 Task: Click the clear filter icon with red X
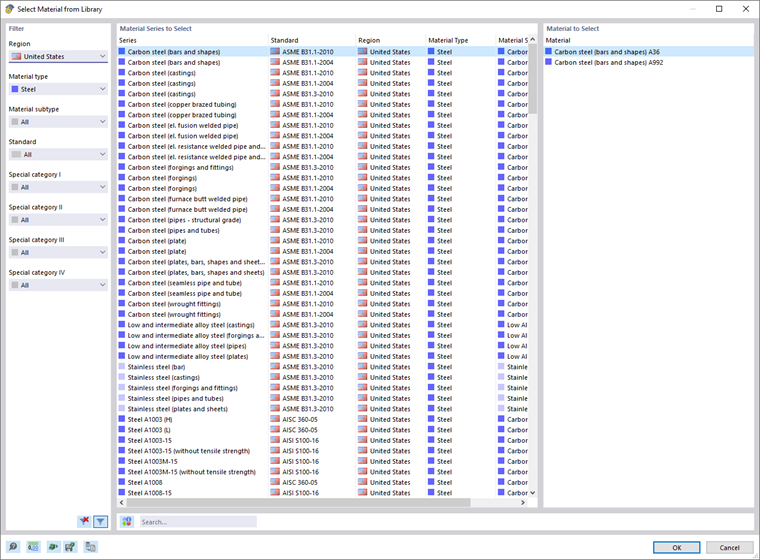84,521
